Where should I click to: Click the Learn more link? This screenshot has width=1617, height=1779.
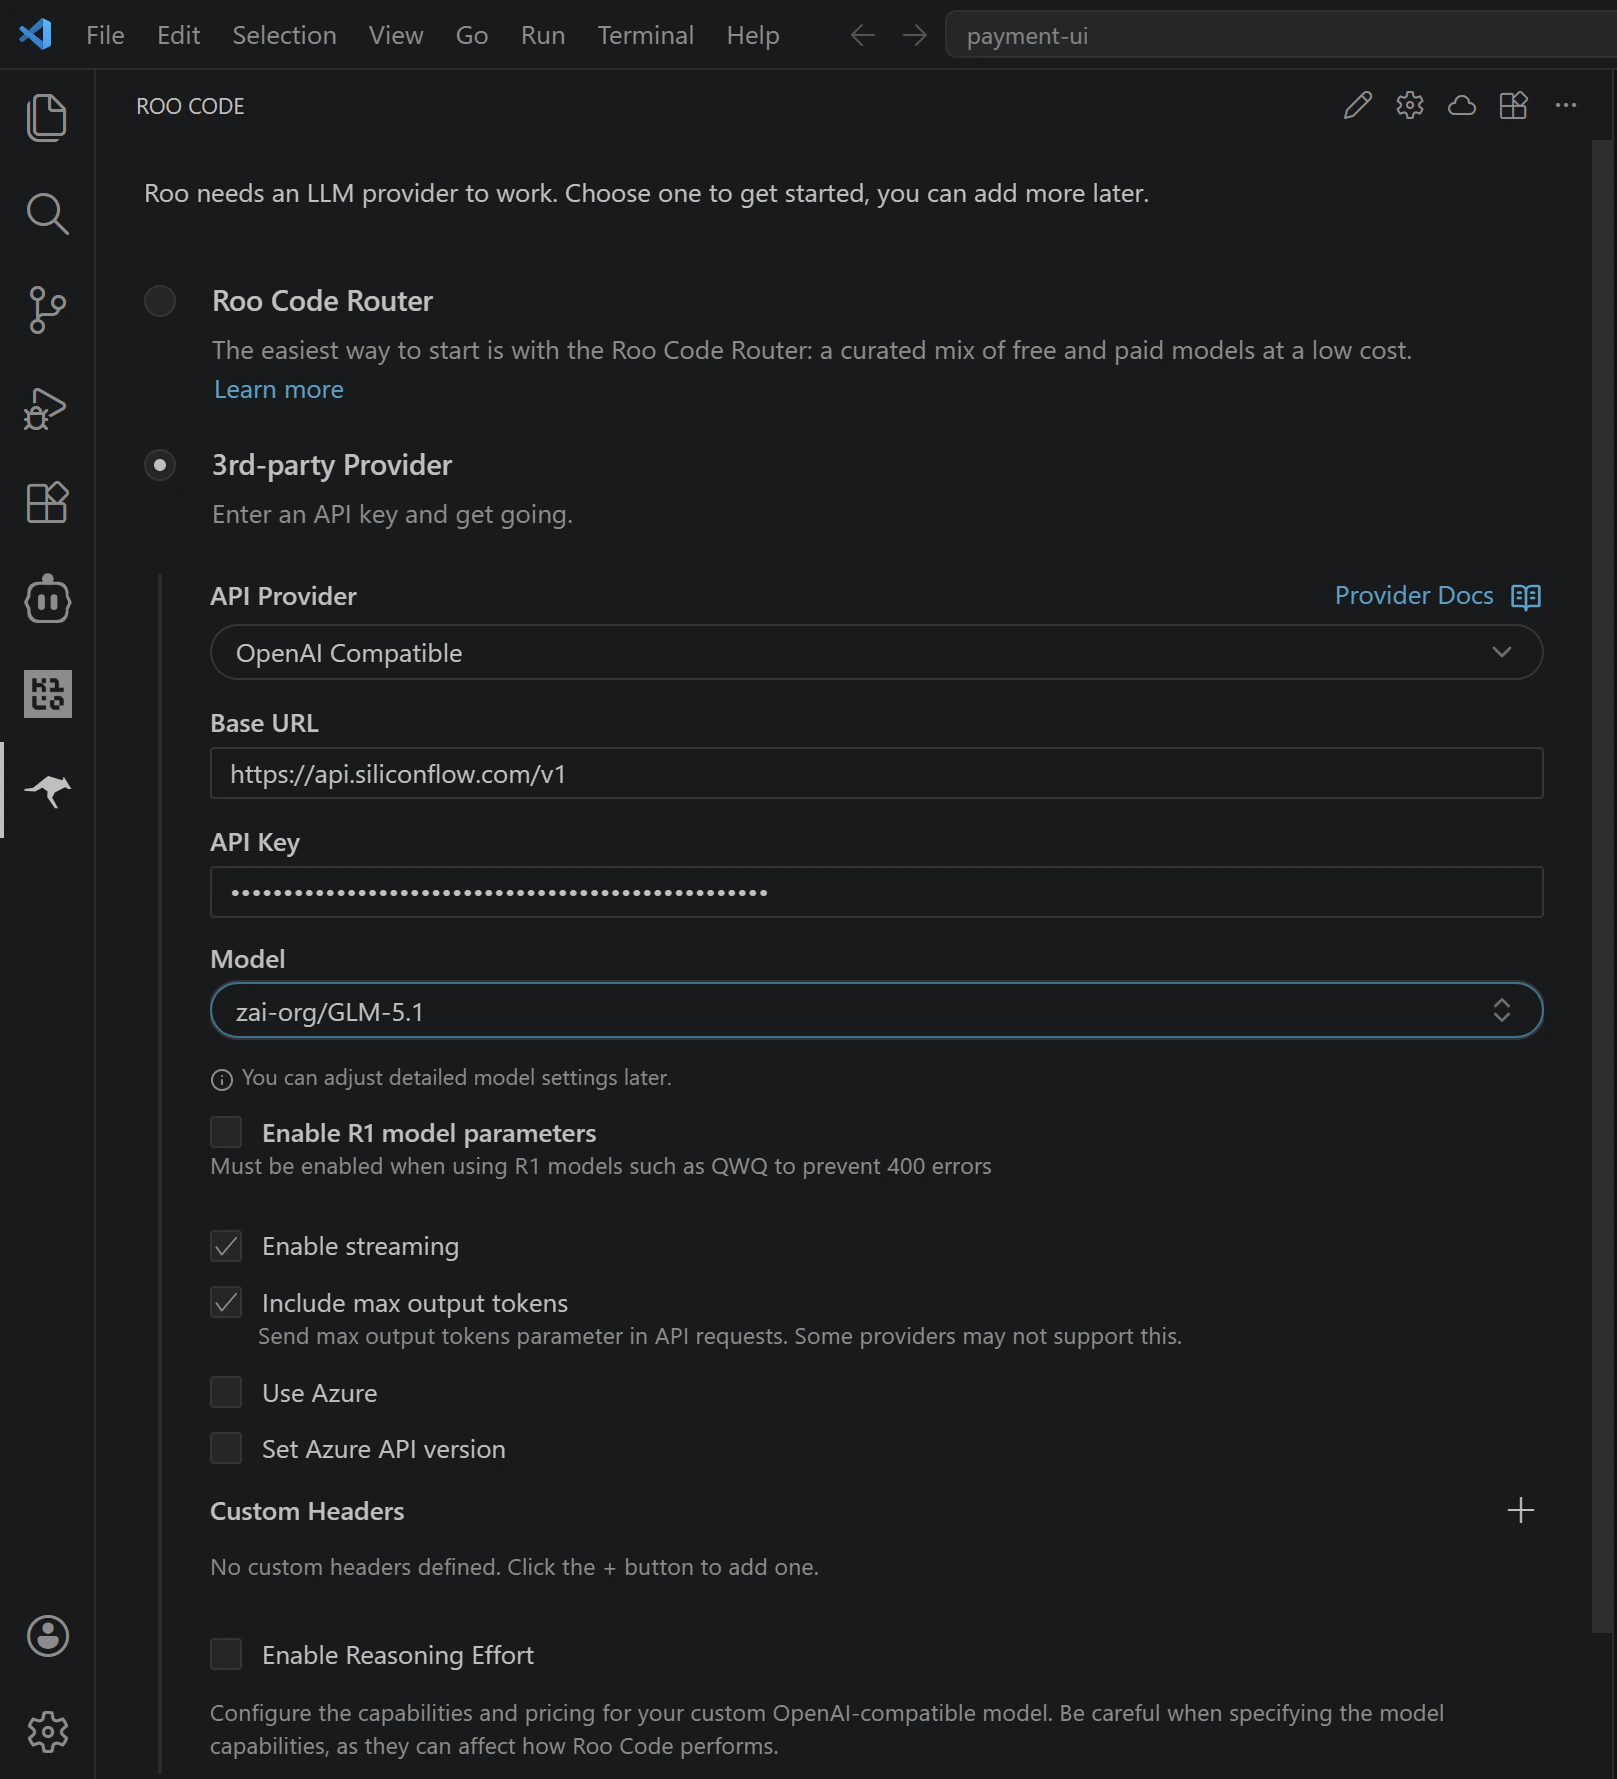click(278, 389)
